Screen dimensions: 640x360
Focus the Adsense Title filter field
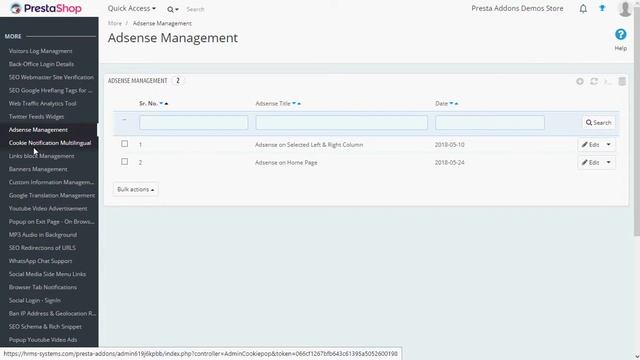342,122
